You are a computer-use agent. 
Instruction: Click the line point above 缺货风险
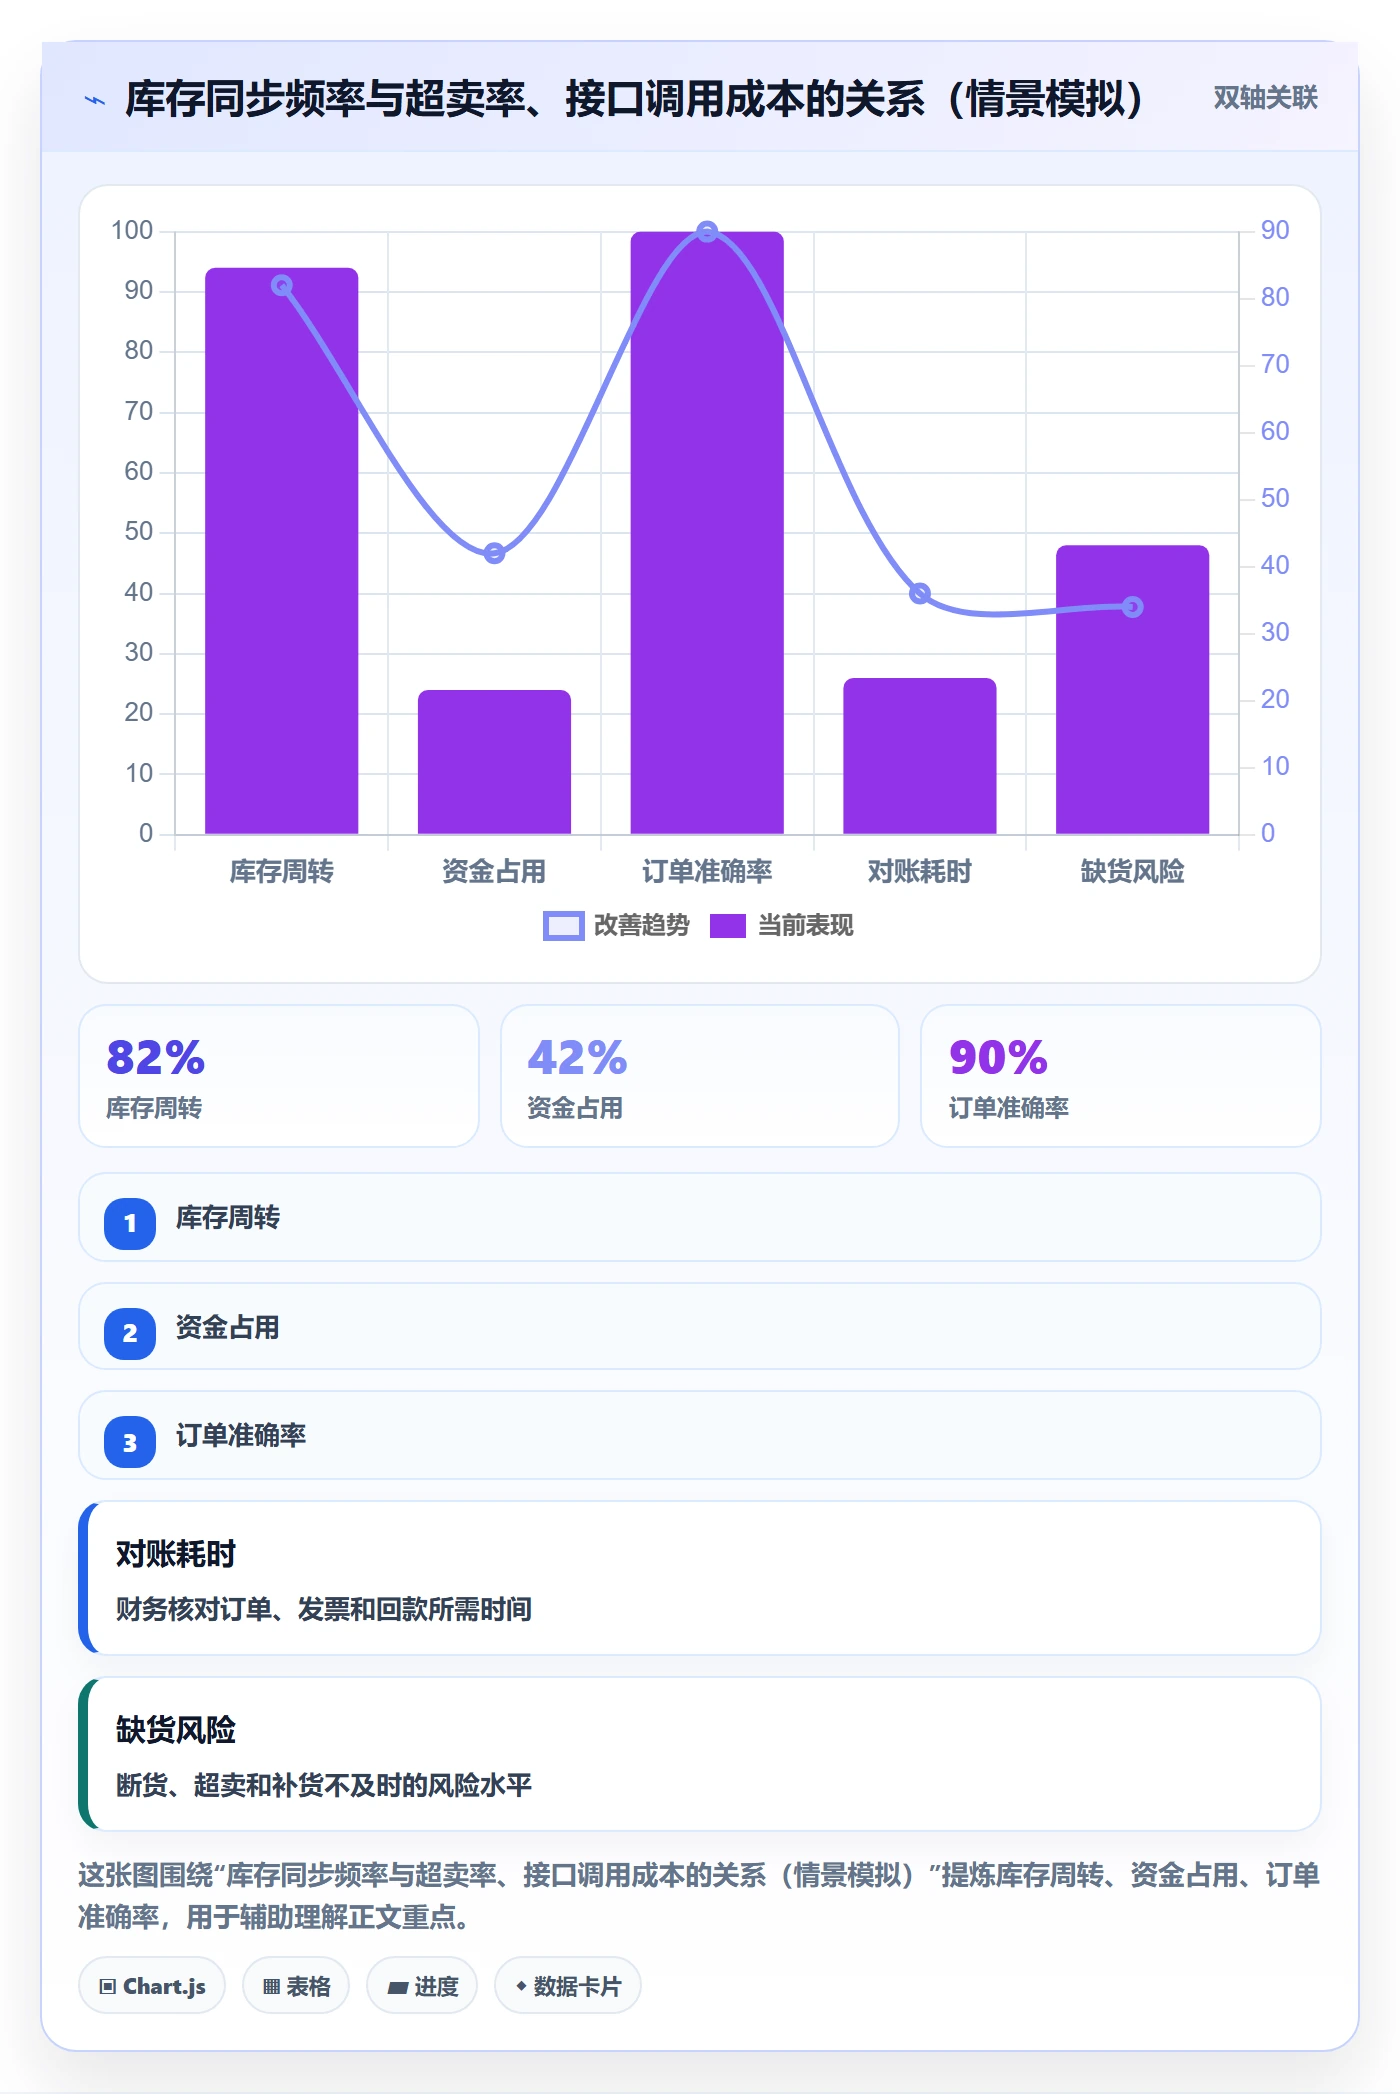tap(1132, 607)
